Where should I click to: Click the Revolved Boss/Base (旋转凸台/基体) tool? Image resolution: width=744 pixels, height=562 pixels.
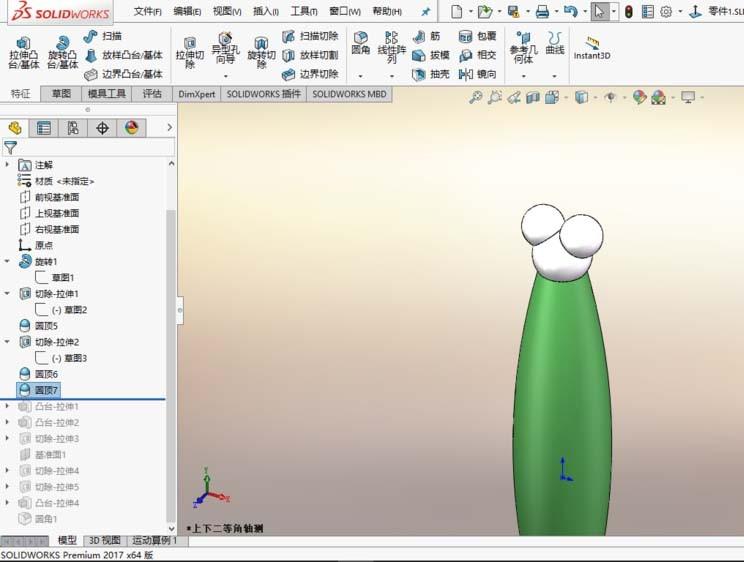(63, 53)
